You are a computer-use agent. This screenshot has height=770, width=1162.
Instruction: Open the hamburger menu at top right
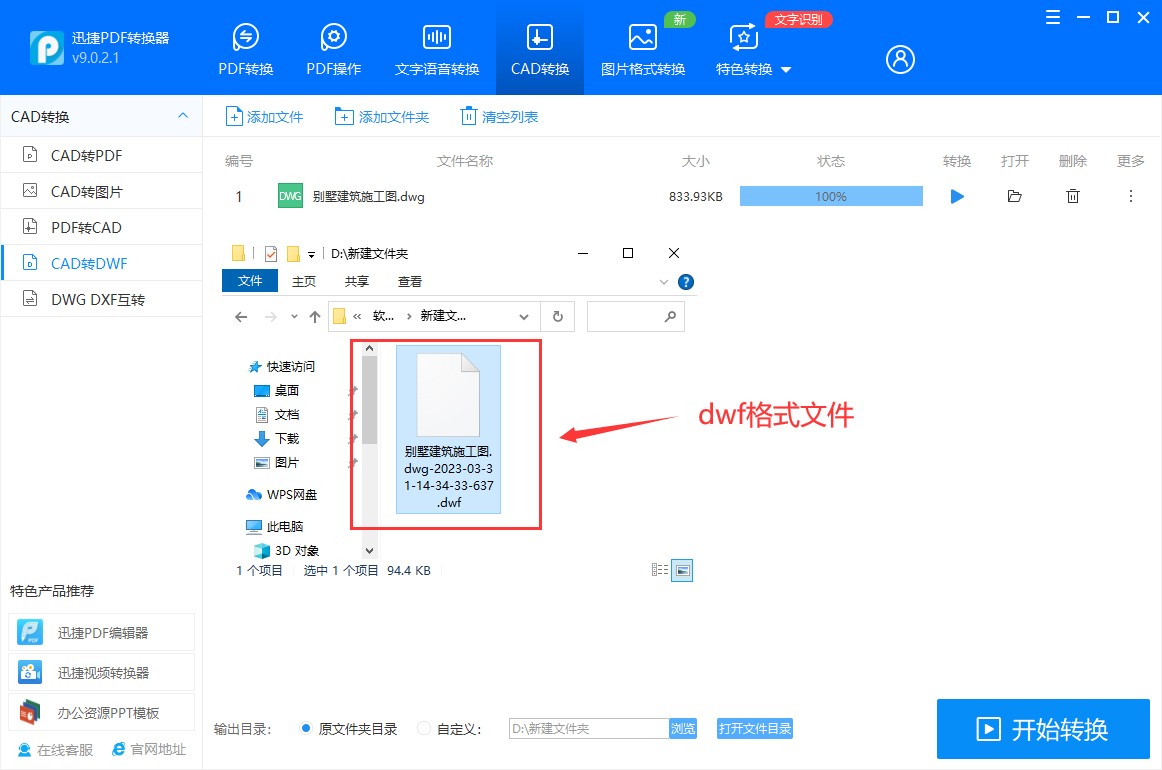pyautogui.click(x=1051, y=17)
